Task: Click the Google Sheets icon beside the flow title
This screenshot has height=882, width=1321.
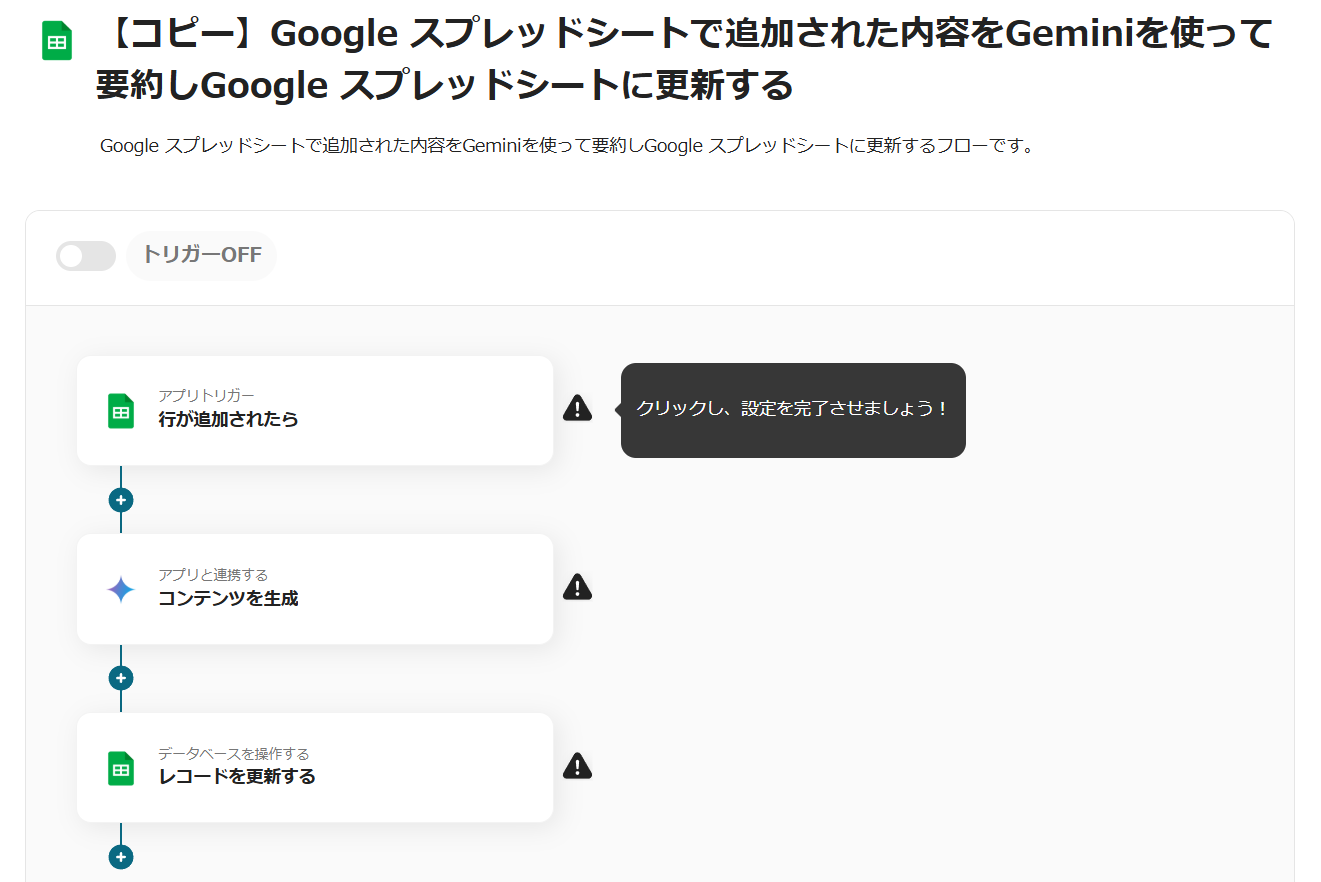Action: (57, 42)
